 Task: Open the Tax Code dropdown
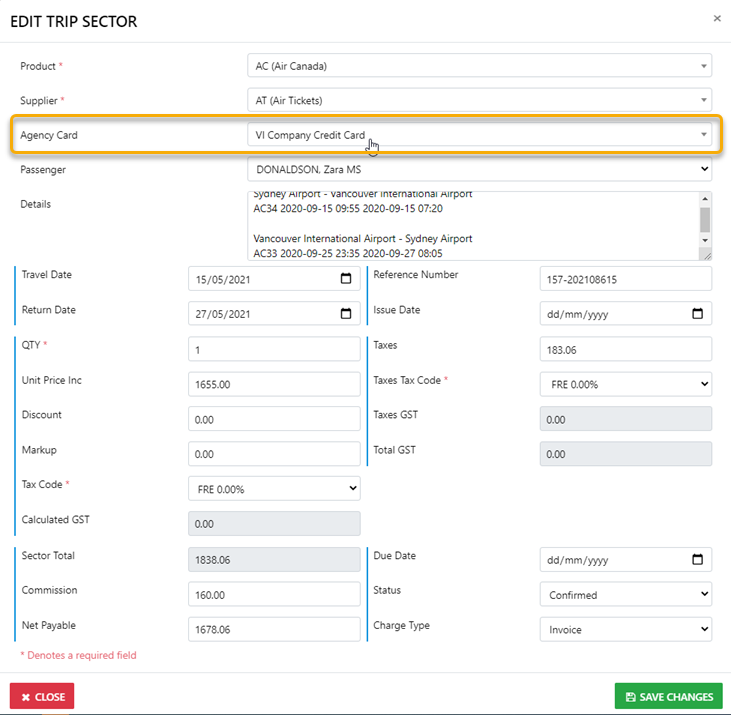pyautogui.click(x=274, y=489)
